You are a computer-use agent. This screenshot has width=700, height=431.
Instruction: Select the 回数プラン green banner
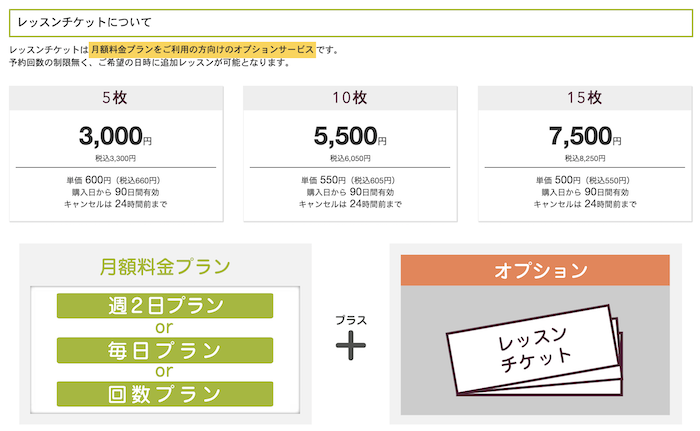point(165,394)
